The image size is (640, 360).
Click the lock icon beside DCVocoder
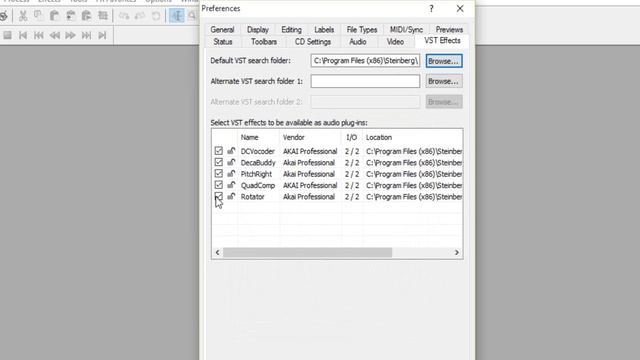pyautogui.click(x=231, y=151)
